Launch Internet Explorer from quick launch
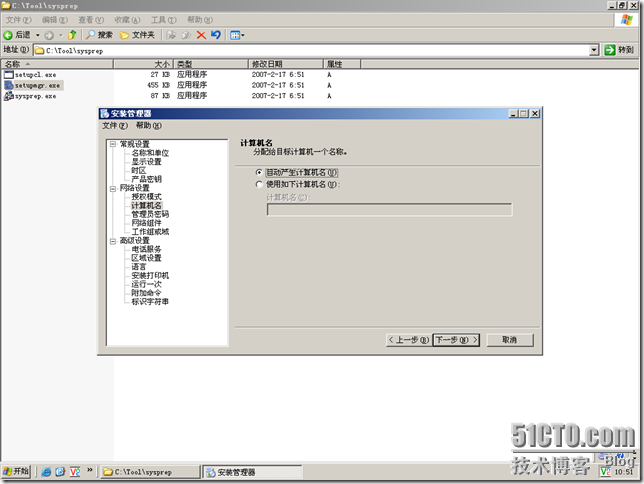 pos(46,472)
